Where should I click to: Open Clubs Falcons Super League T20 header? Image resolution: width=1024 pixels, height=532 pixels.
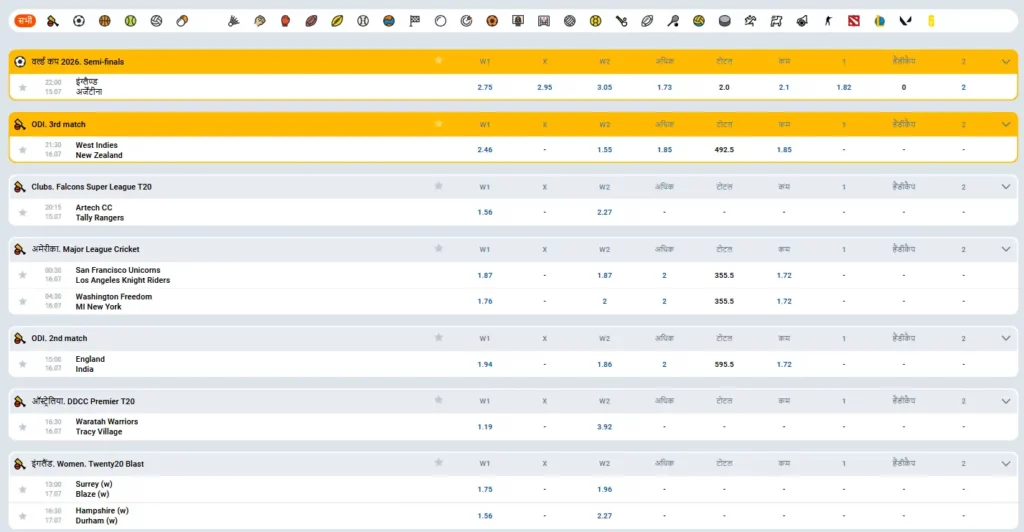pyautogui.click(x=91, y=187)
